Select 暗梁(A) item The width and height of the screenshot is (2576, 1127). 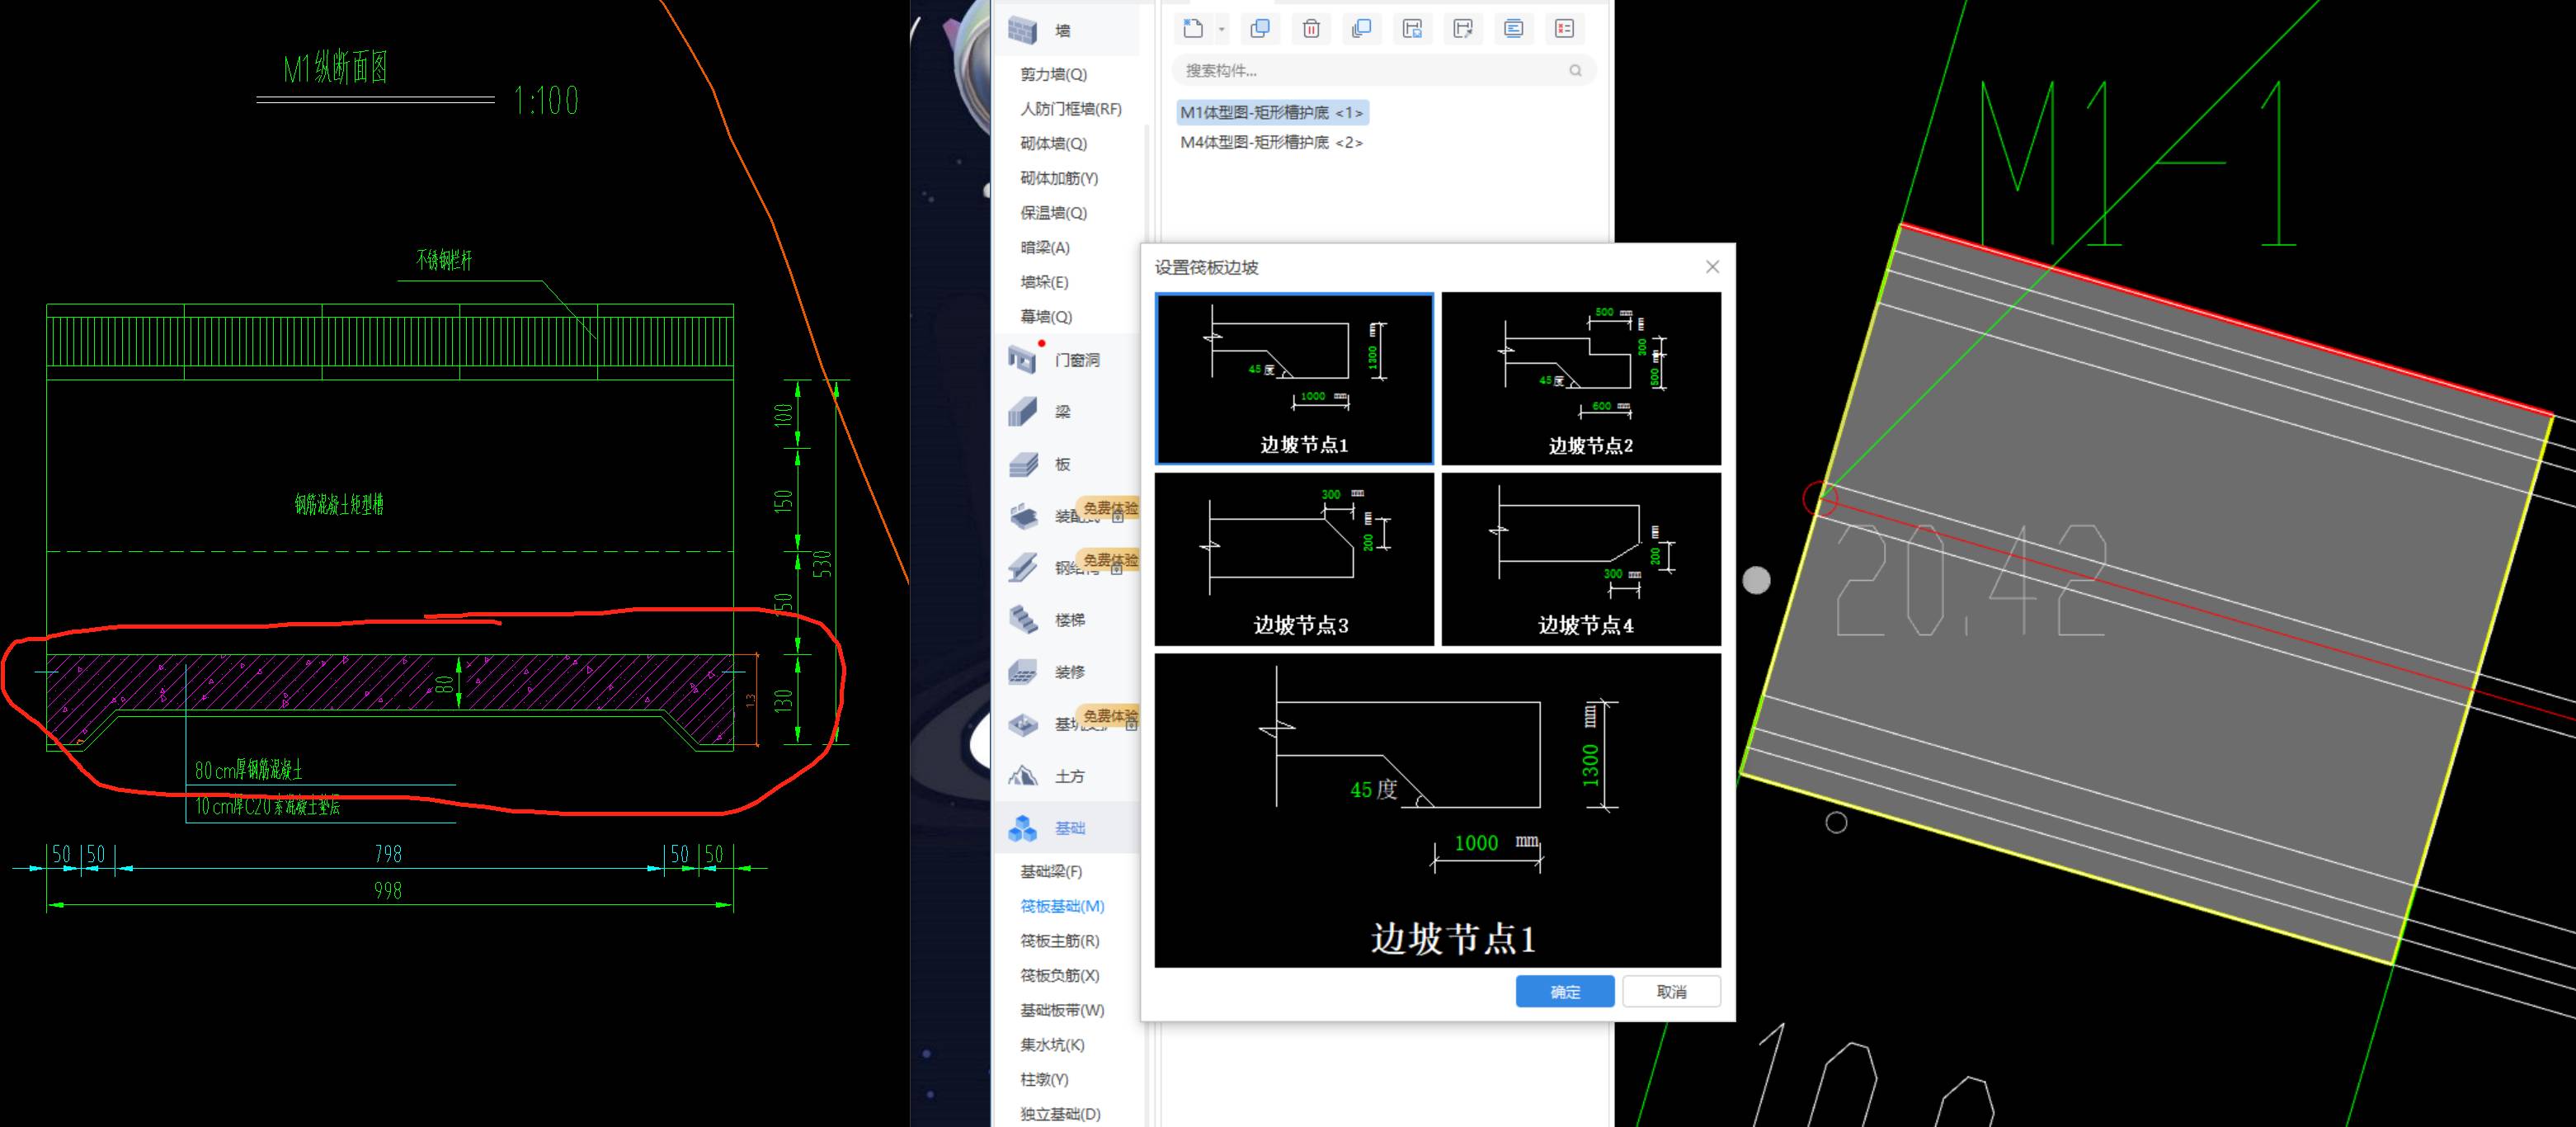coord(1045,247)
